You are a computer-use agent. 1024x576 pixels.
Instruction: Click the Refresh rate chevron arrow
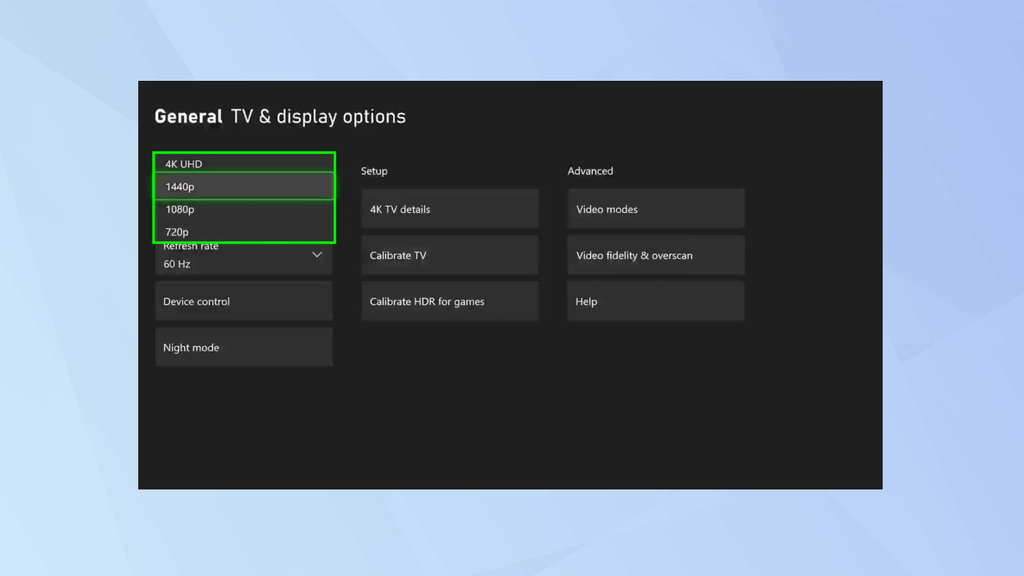pos(316,256)
